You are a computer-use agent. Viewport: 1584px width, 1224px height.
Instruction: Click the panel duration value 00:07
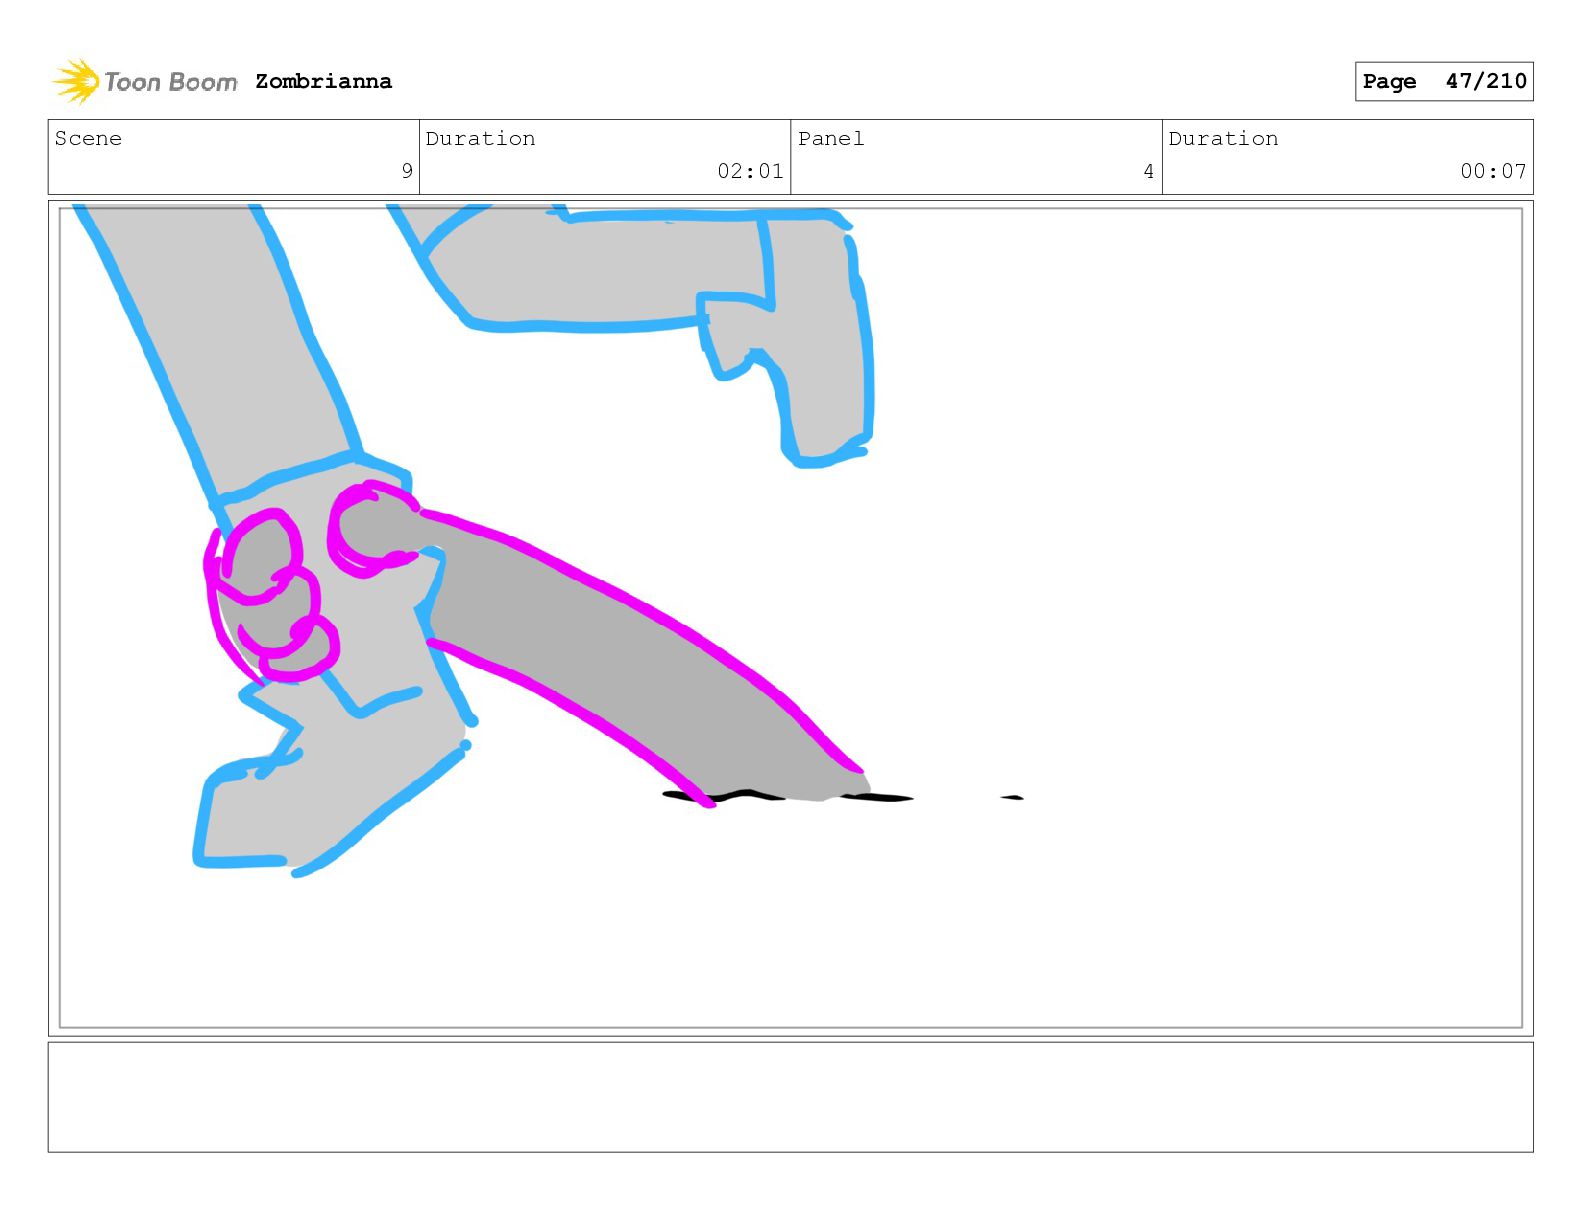click(x=1493, y=171)
